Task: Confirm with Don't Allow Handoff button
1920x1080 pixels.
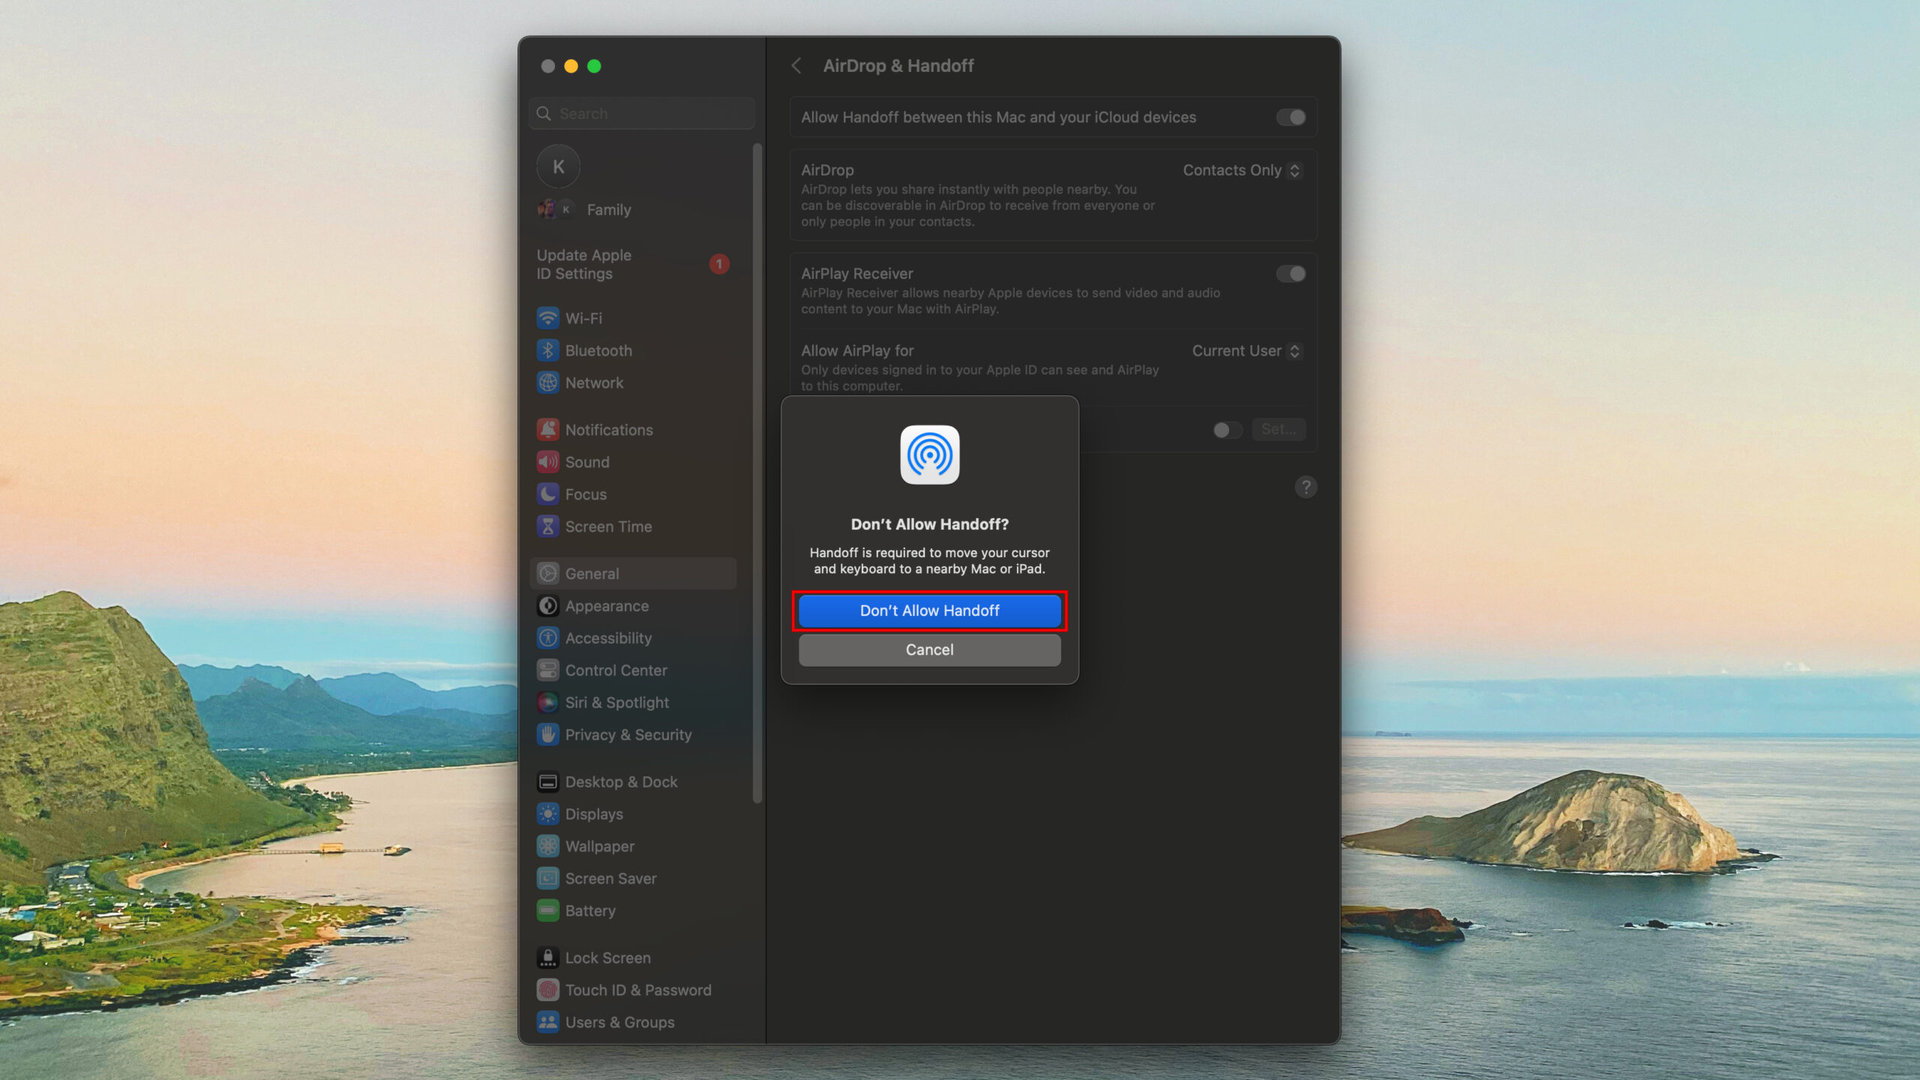Action: tap(929, 610)
